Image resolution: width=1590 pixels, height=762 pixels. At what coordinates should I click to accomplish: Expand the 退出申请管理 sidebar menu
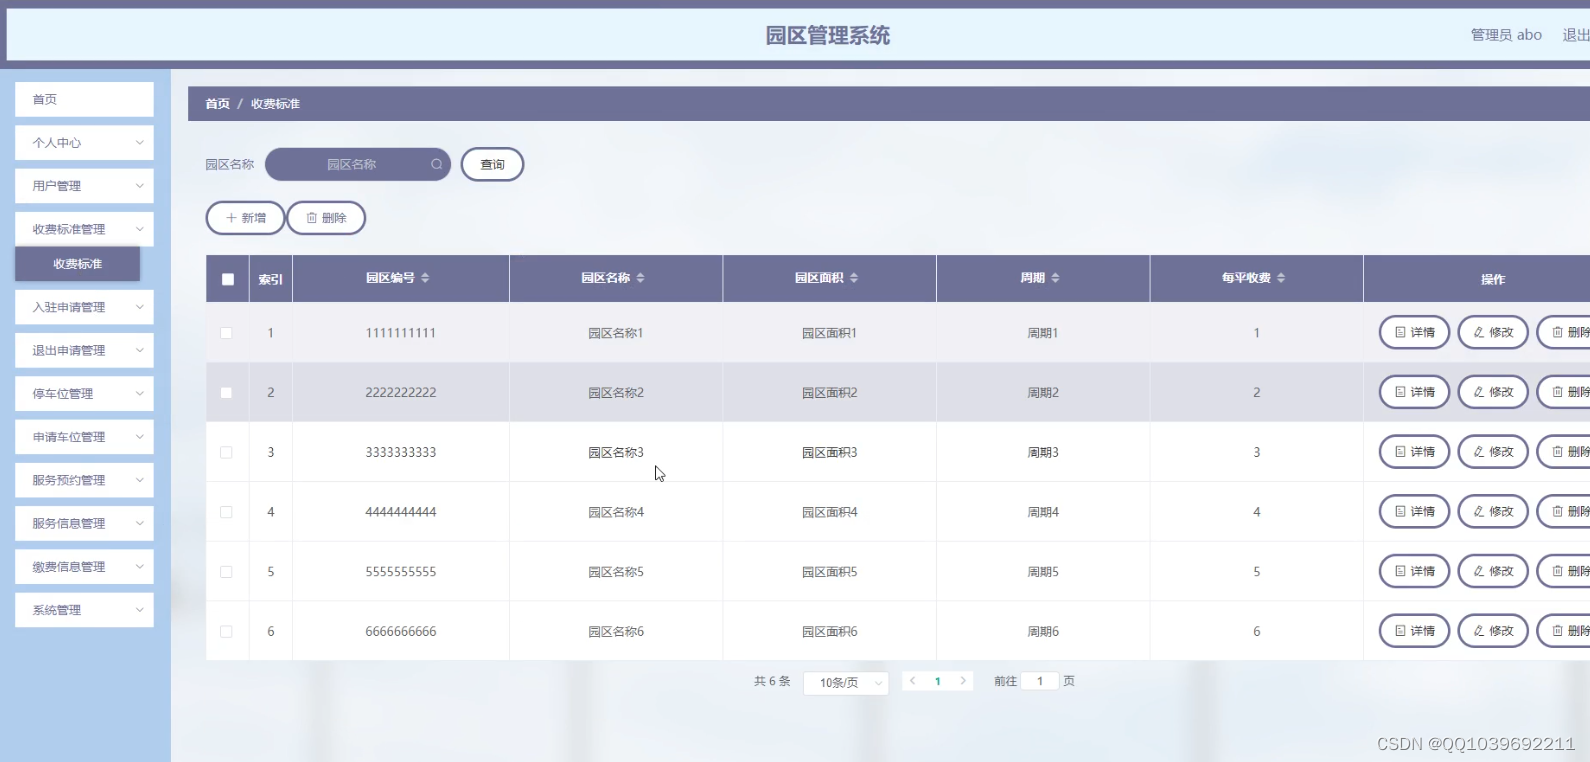pyautogui.click(x=84, y=350)
